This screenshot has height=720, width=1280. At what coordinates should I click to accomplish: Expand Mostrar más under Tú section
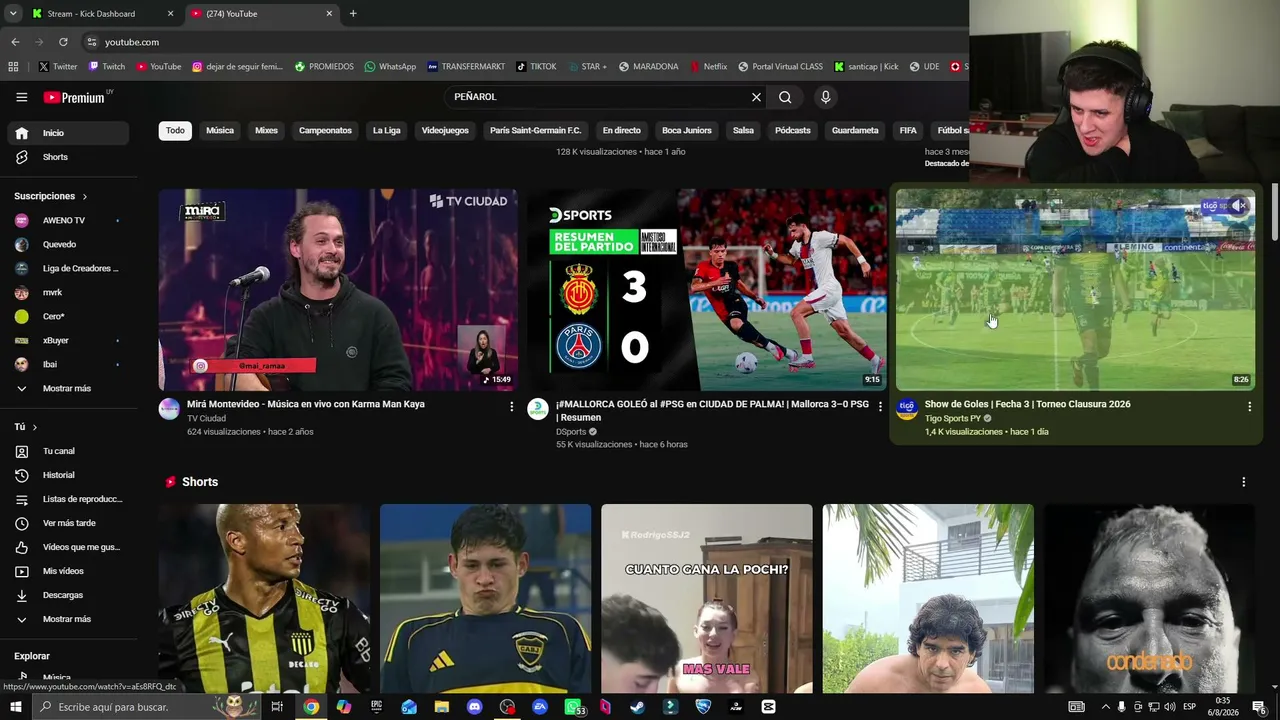pos(68,619)
